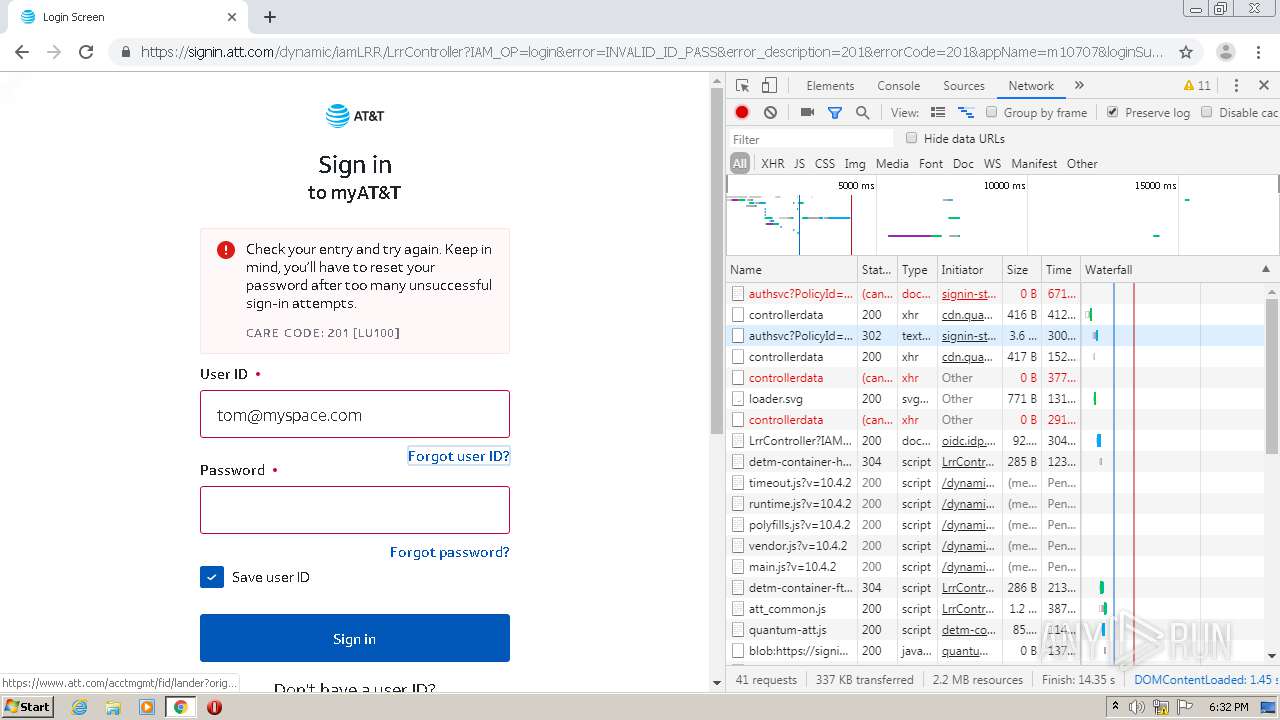Viewport: 1280px width, 720px height.
Task: Click Chrome icon in the taskbar
Action: [x=181, y=707]
